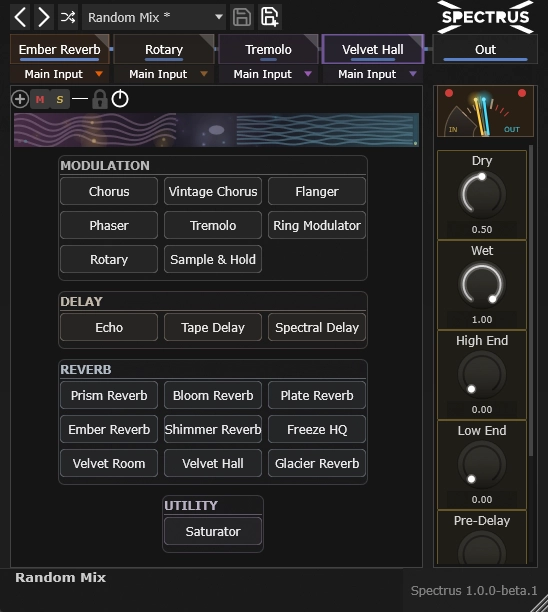Screen dimensions: 548x612
Task: Choose the Flanger effect
Action: point(317,191)
